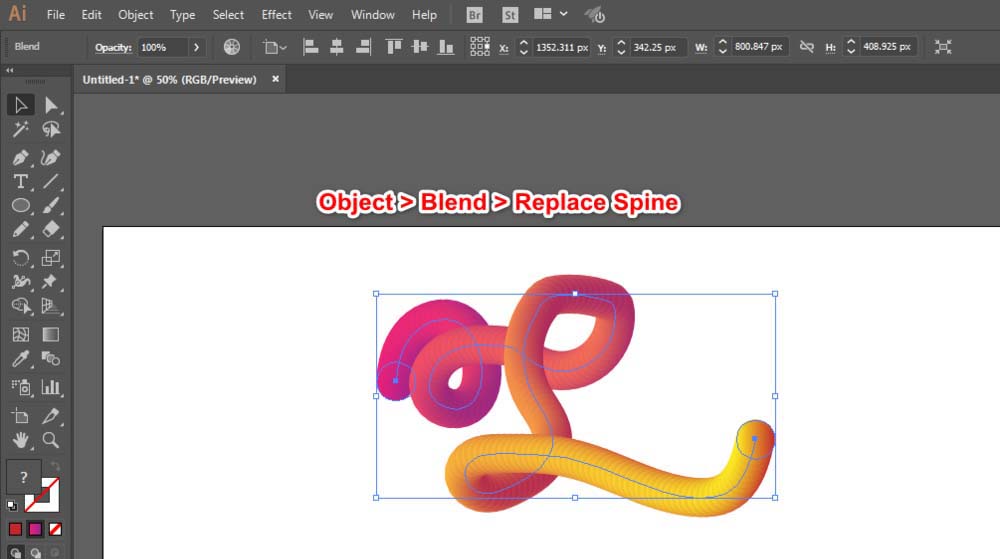Align objects to vertical bottom
Screen dimensions: 1000x559
(x=446, y=47)
